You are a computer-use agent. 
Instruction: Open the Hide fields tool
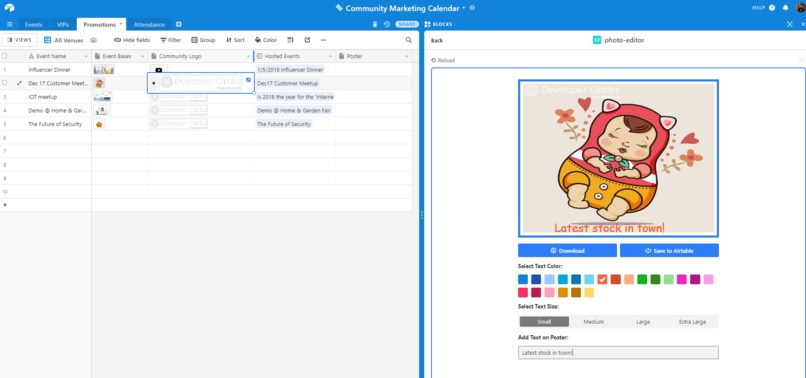point(132,40)
